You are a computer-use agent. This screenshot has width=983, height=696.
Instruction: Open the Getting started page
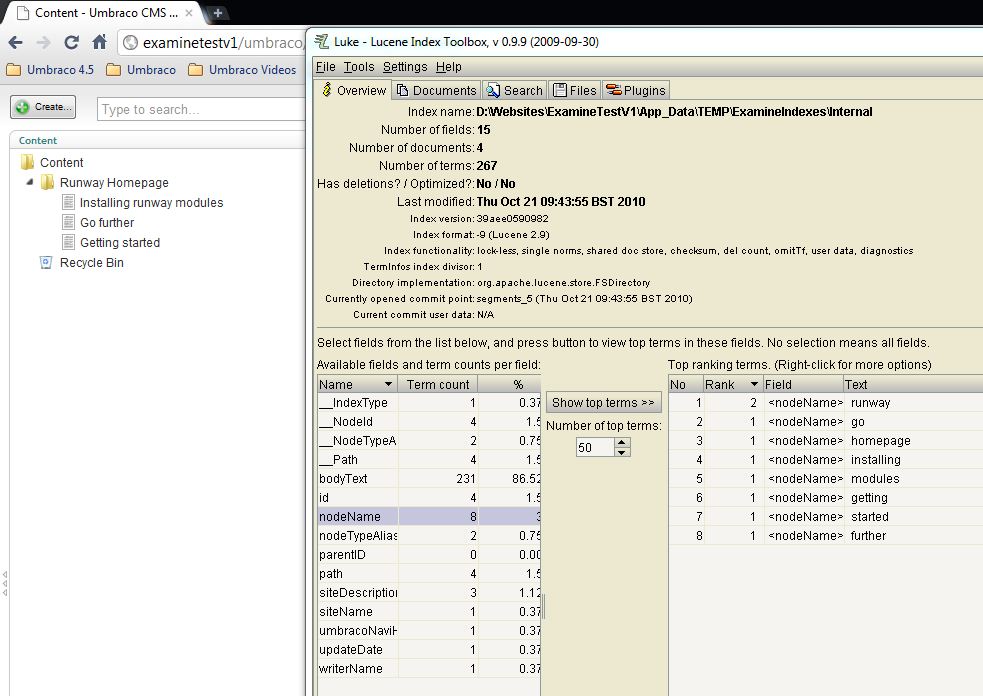(120, 243)
